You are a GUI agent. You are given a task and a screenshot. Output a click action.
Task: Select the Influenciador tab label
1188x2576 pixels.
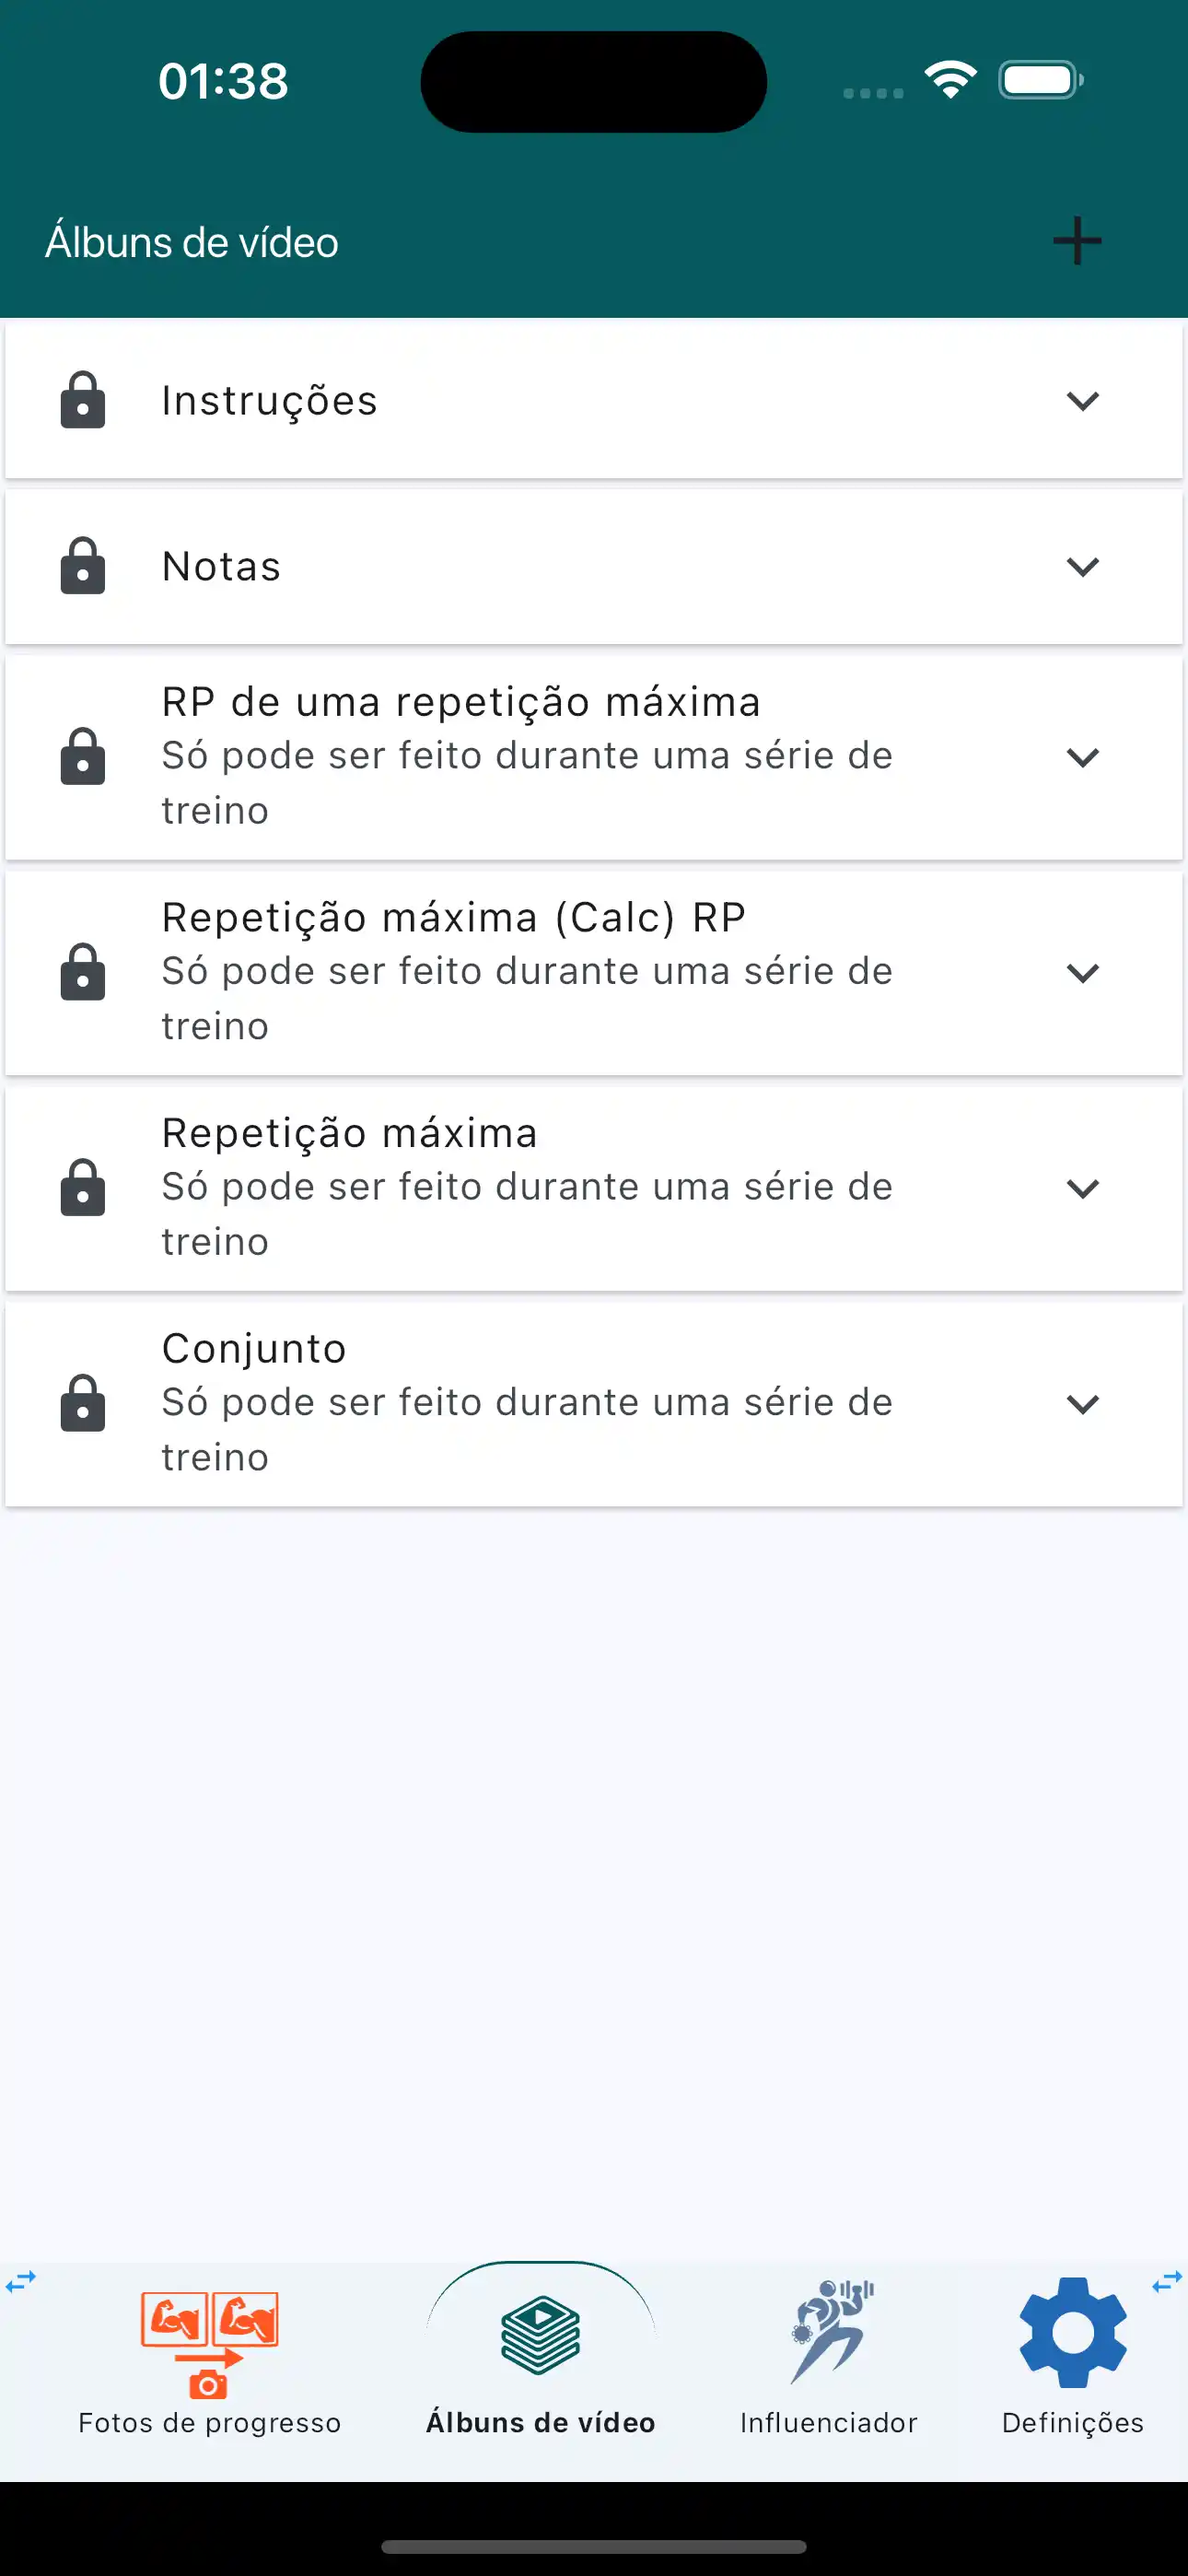coord(828,2423)
